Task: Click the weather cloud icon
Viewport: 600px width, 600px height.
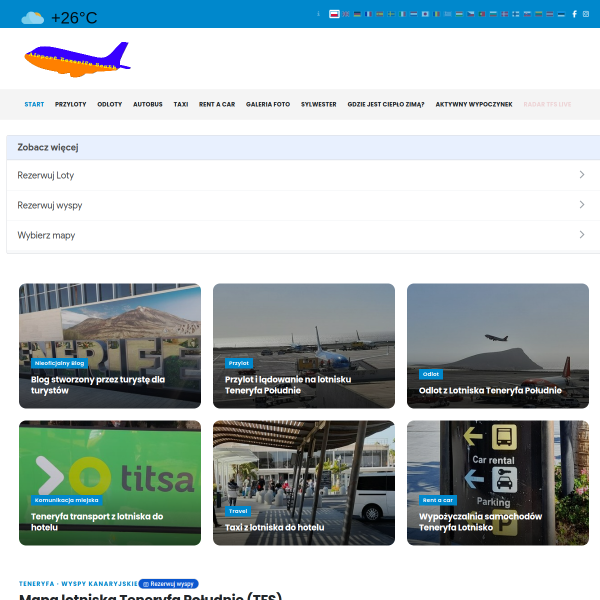Action: click(33, 18)
